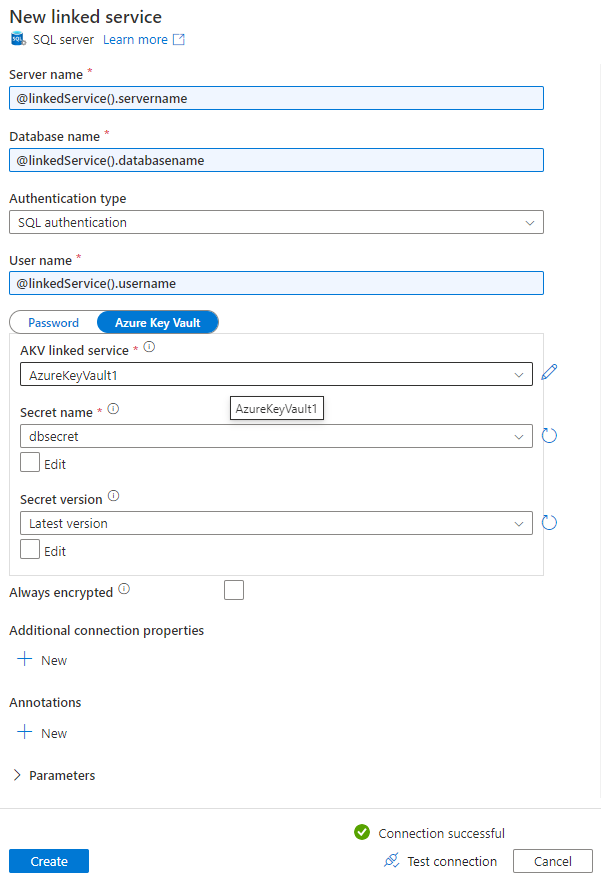Viewport: 601px width, 876px height.
Task: Toggle the Always encrypted checkbox
Action: (233, 590)
